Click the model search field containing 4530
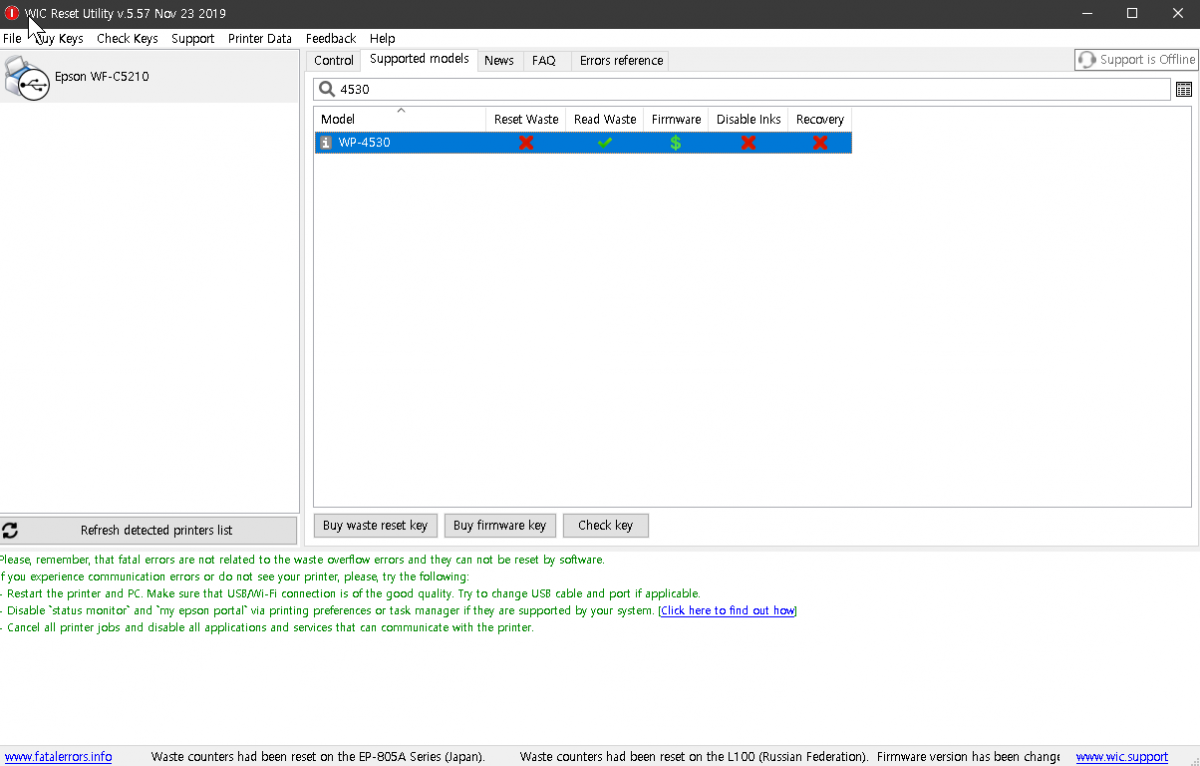This screenshot has width=1200, height=766. (x=741, y=89)
